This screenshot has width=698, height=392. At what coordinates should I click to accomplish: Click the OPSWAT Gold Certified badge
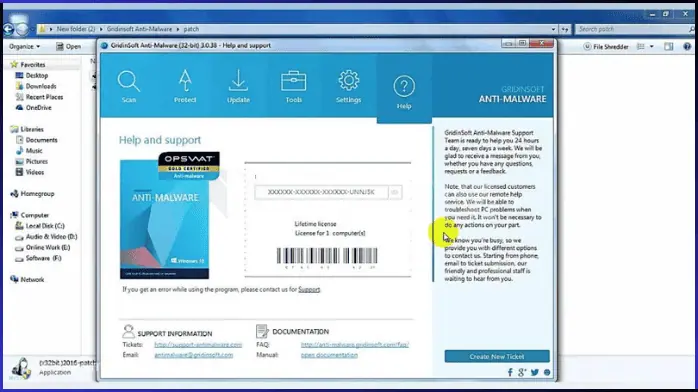pyautogui.click(x=189, y=166)
